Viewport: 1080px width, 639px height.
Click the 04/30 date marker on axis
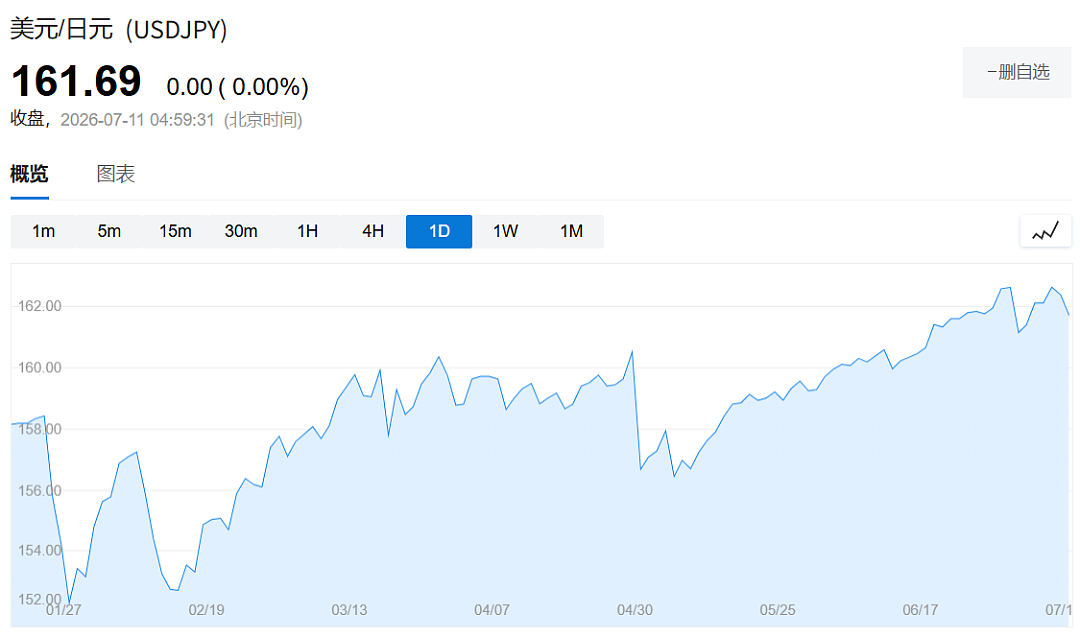pos(634,610)
